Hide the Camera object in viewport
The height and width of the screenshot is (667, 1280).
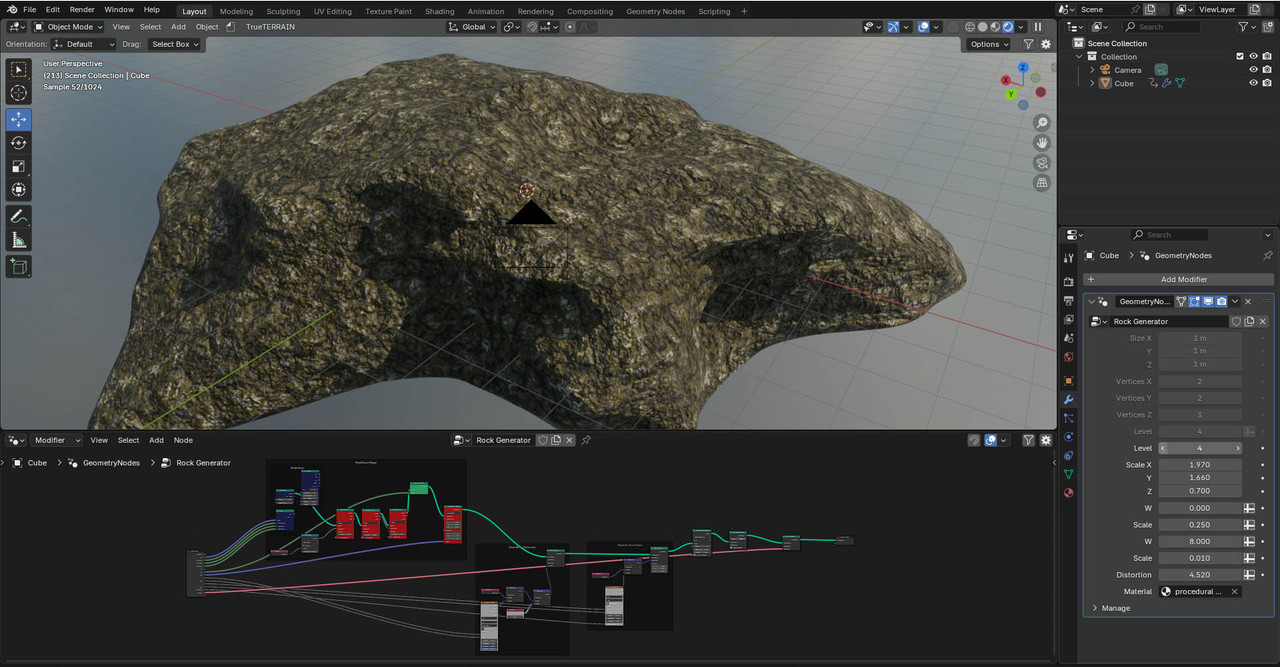coord(1253,70)
